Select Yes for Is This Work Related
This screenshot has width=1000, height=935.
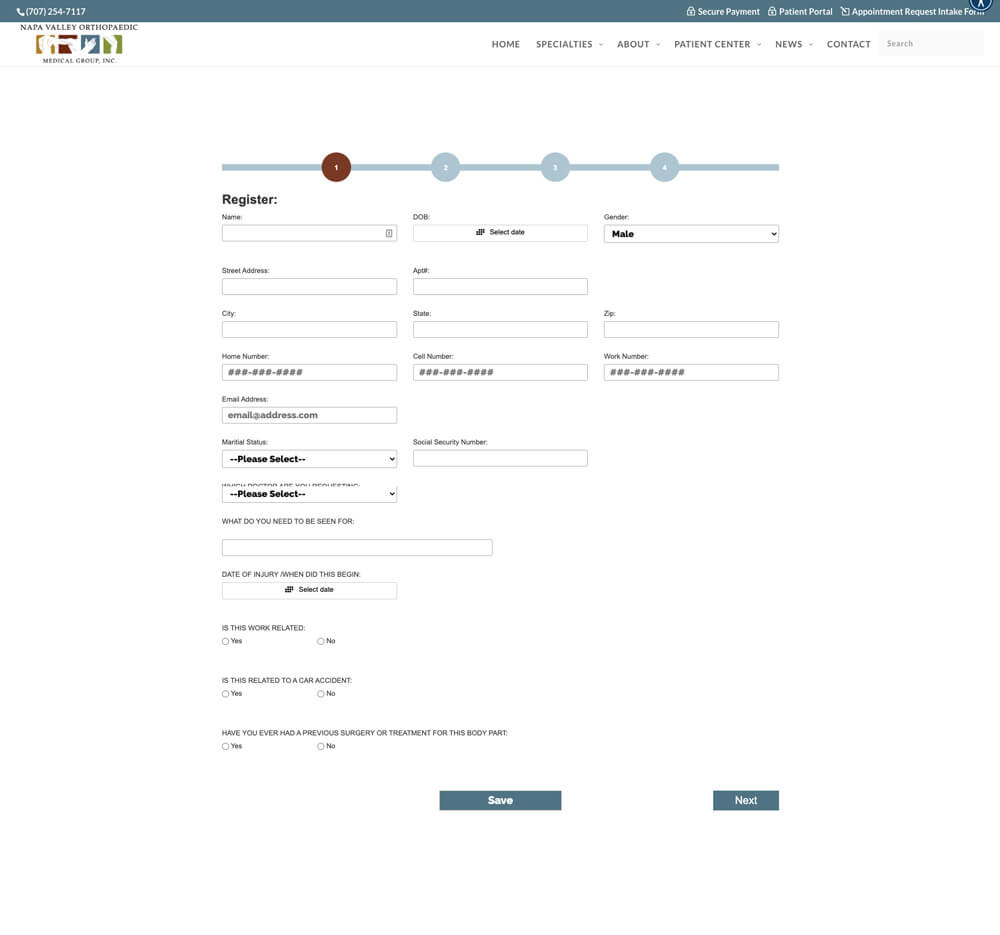tap(225, 642)
